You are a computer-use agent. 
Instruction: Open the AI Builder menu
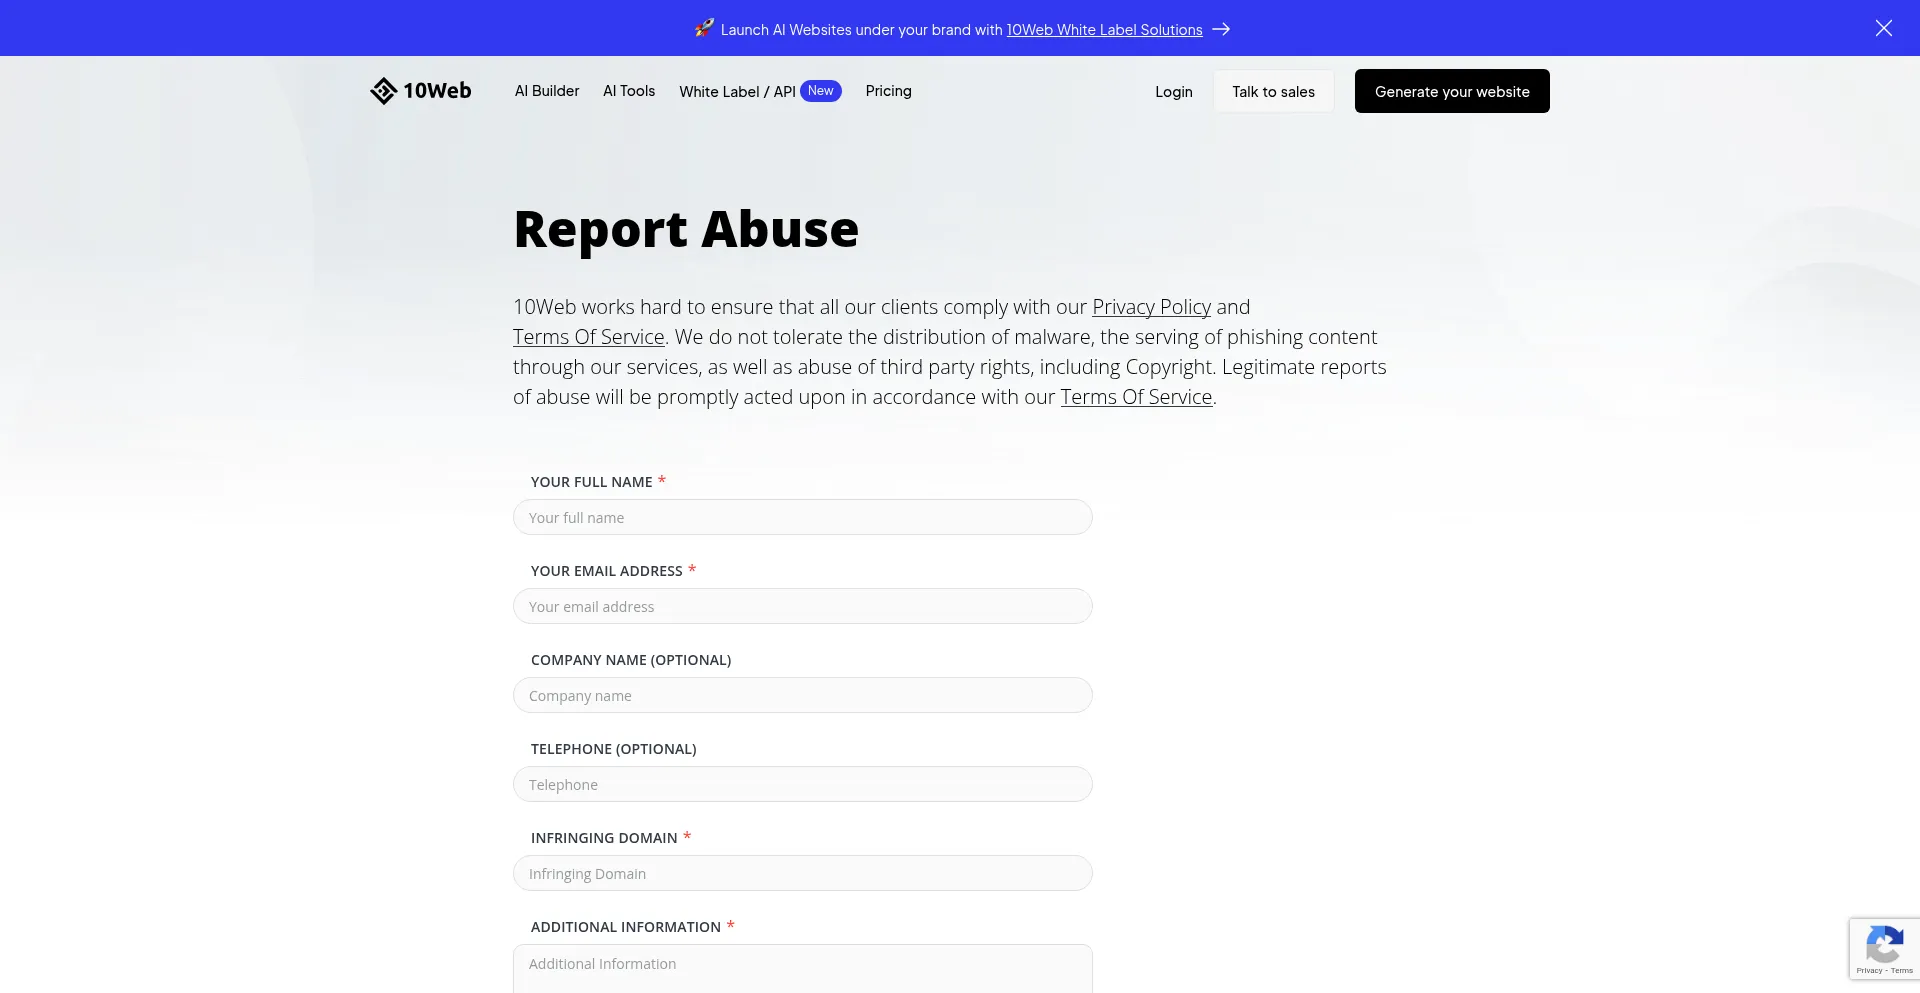tap(547, 91)
